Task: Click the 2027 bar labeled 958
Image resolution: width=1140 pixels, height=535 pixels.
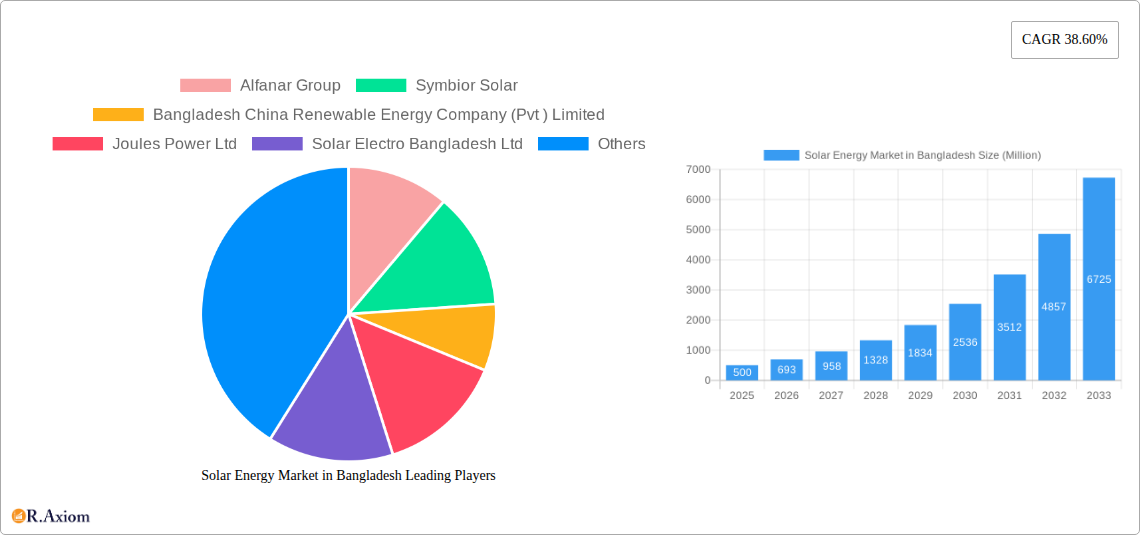Action: click(831, 366)
